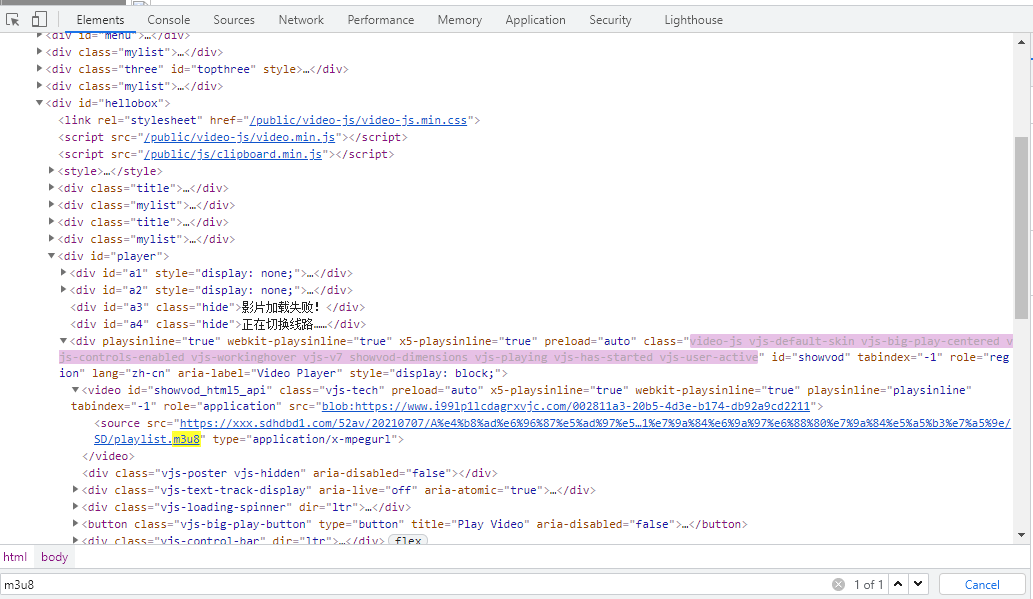The height and width of the screenshot is (599, 1033).
Task: Click the aria-label="Video Player" attribute
Action: coord(260,373)
